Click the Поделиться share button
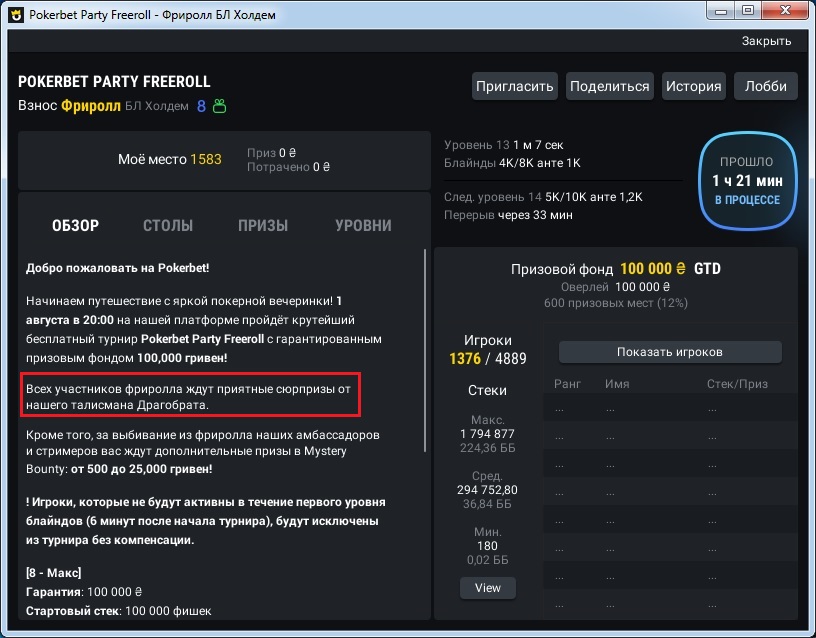This screenshot has width=816, height=638. click(x=609, y=86)
